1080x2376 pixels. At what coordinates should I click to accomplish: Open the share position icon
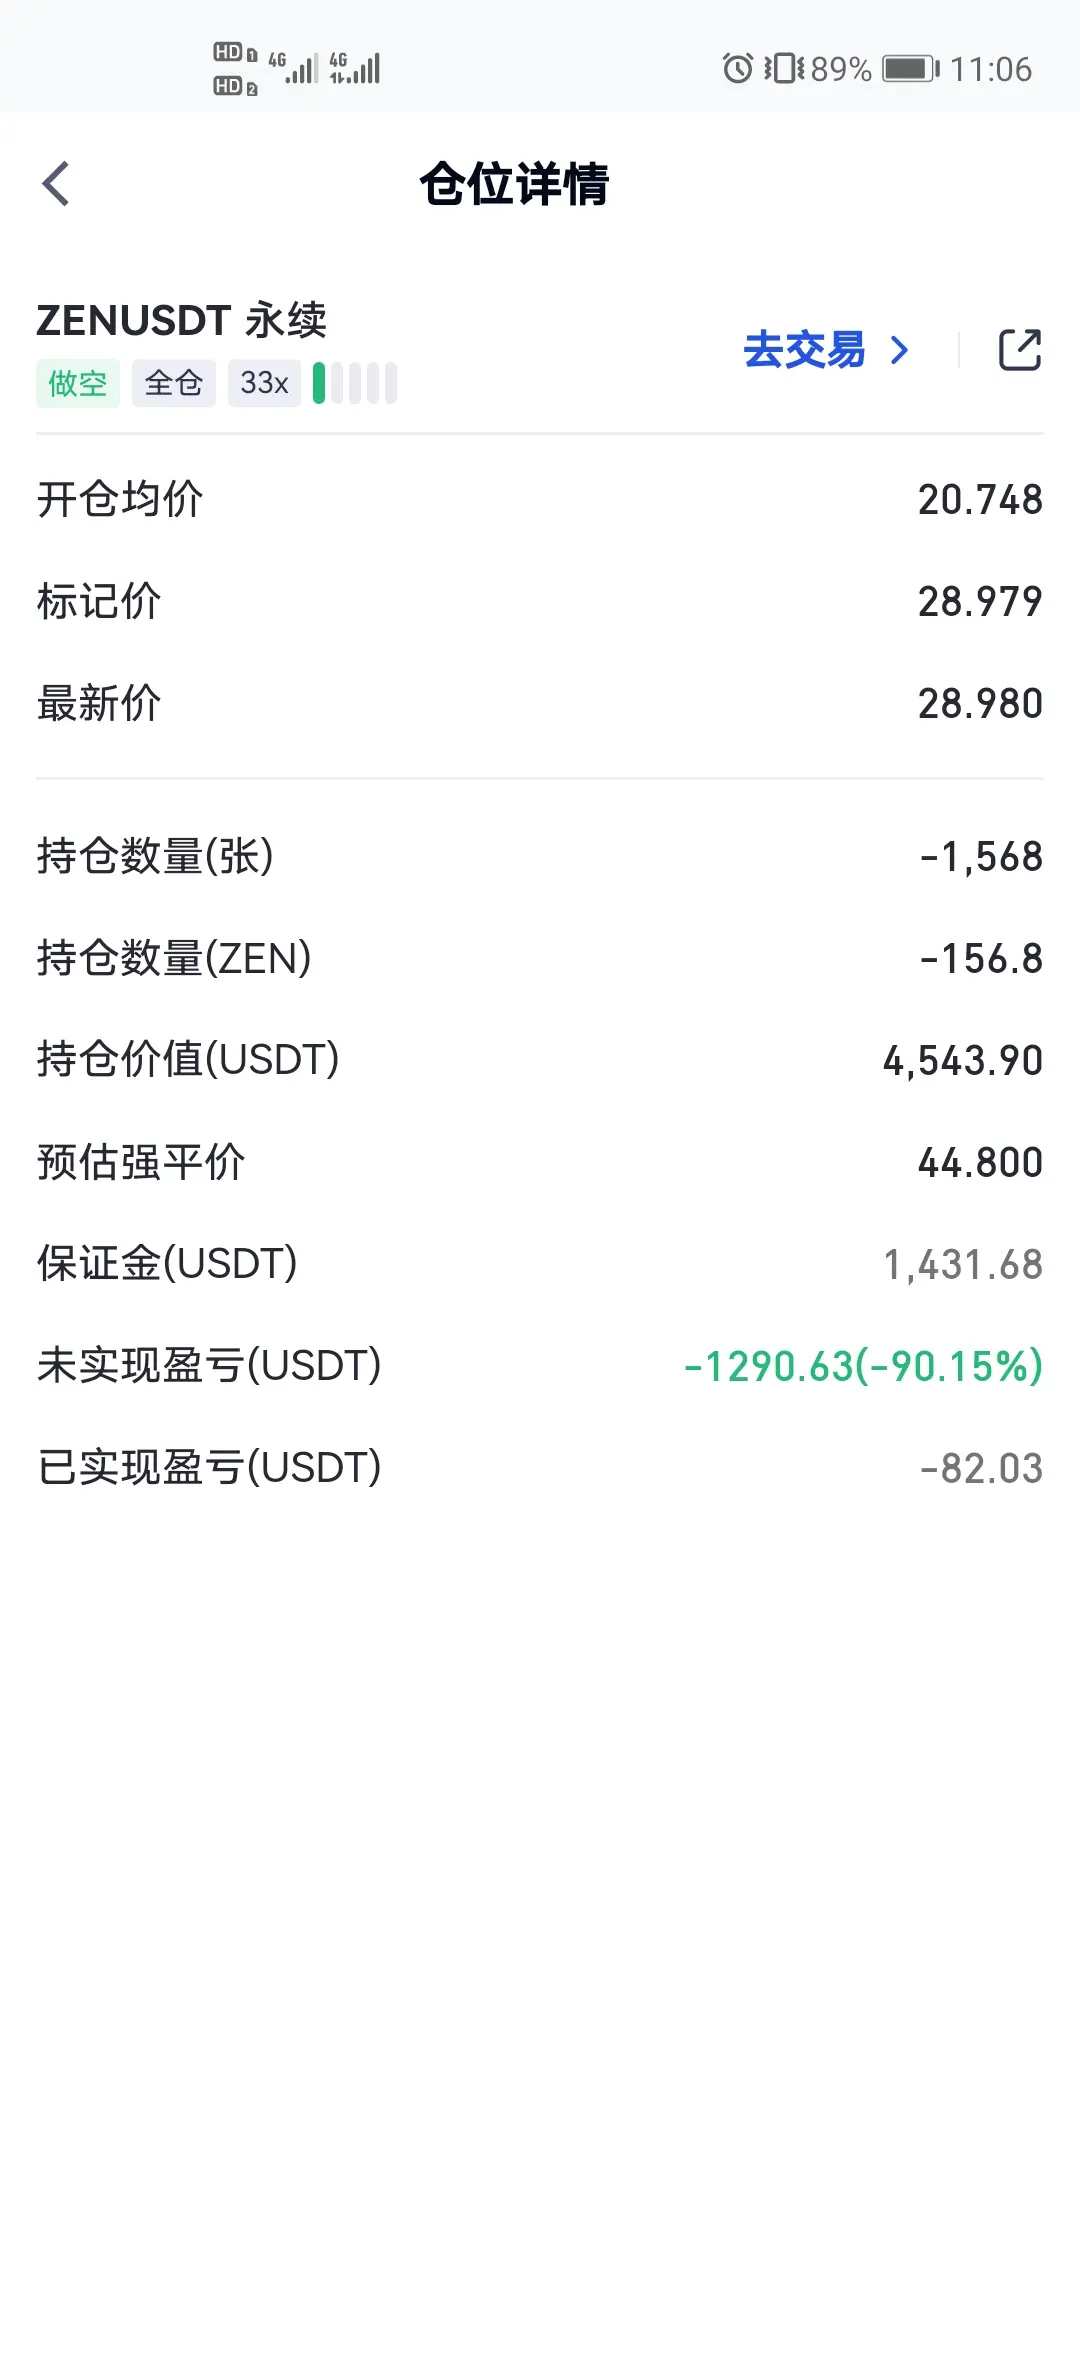[x=1020, y=350]
